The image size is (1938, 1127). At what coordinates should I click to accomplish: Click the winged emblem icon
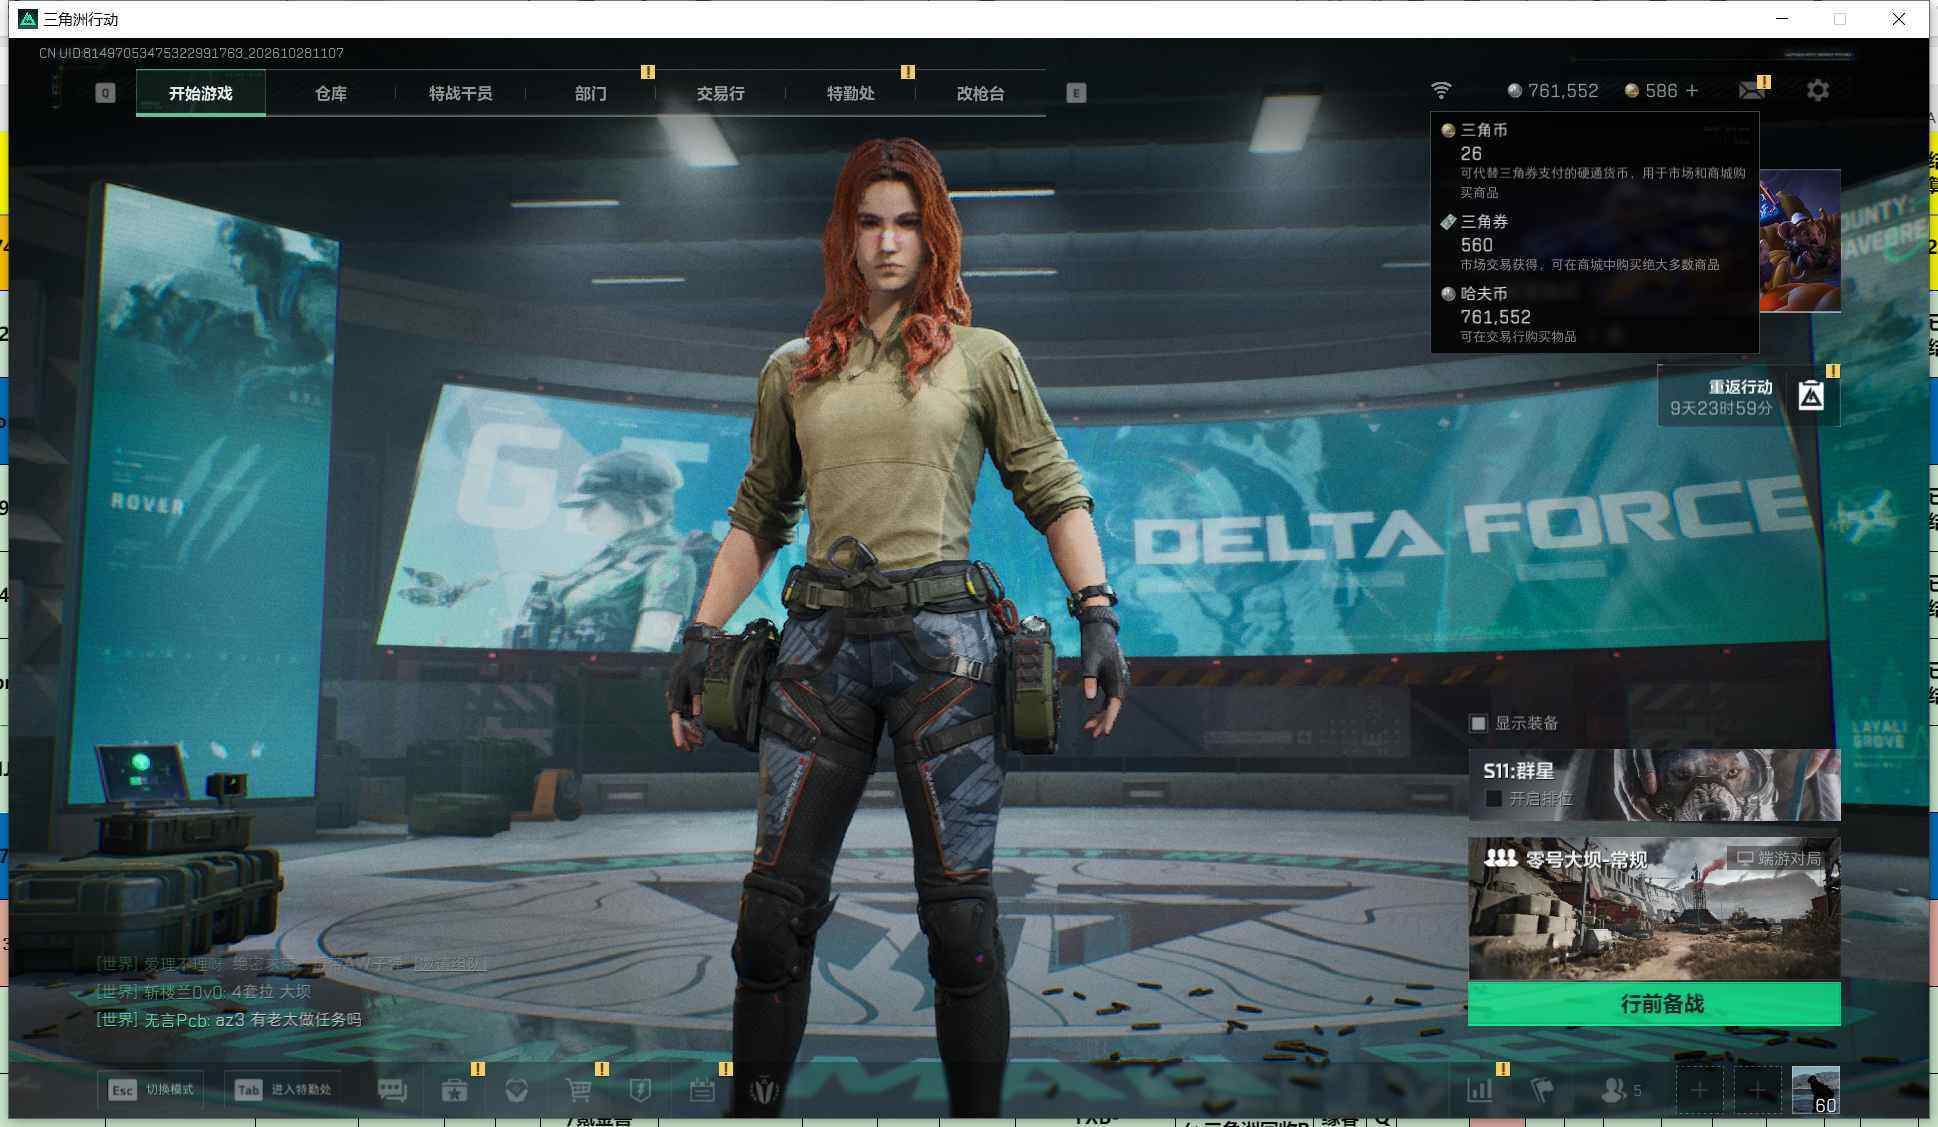pos(764,1090)
